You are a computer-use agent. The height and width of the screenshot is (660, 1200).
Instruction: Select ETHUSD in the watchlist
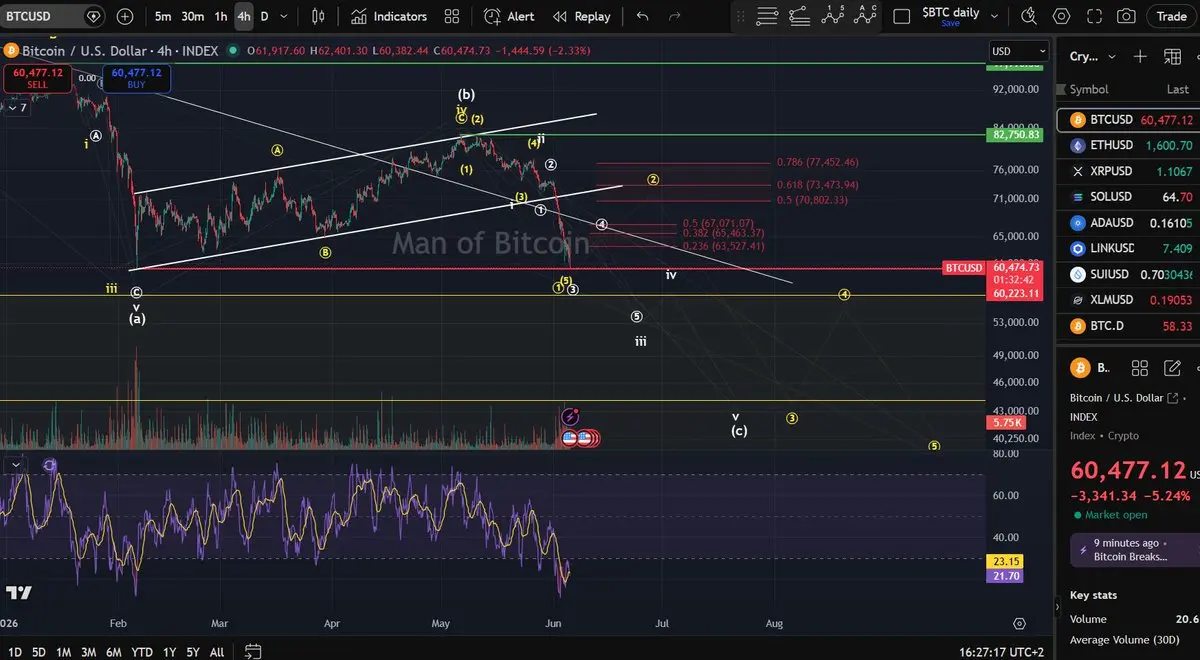[1130, 145]
